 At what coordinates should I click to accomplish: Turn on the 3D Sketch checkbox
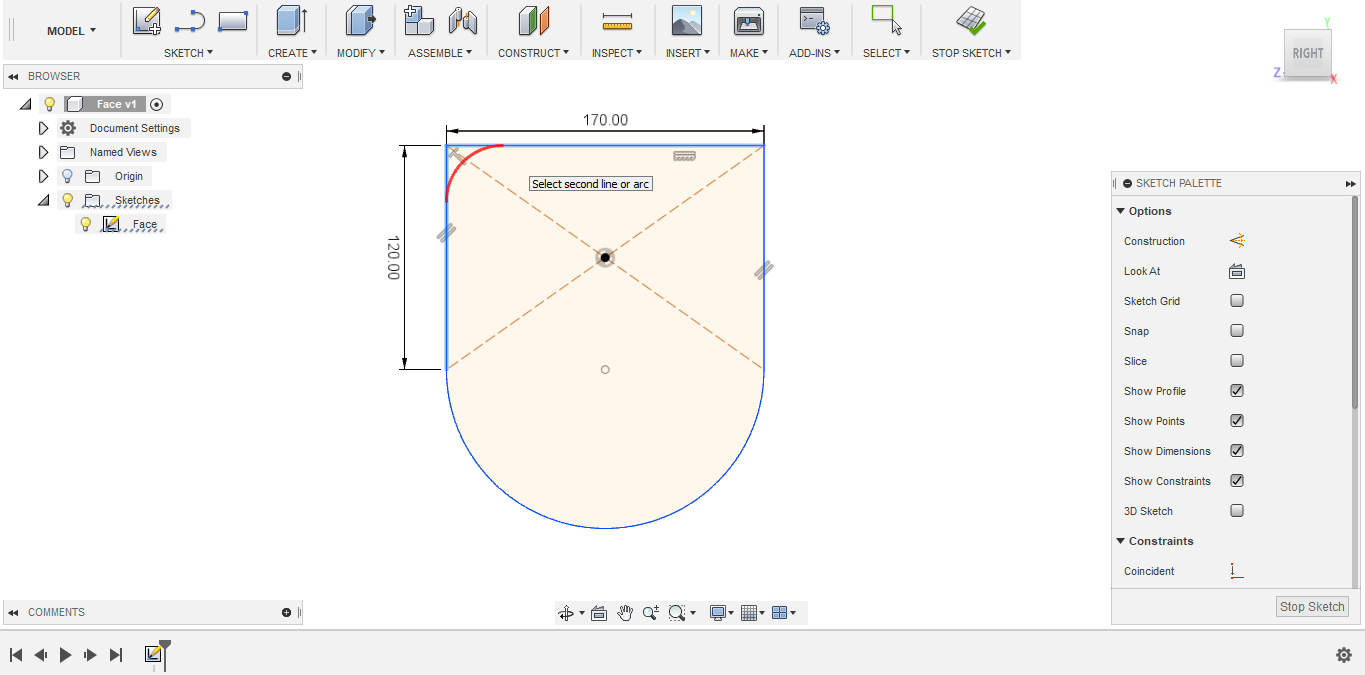1237,511
